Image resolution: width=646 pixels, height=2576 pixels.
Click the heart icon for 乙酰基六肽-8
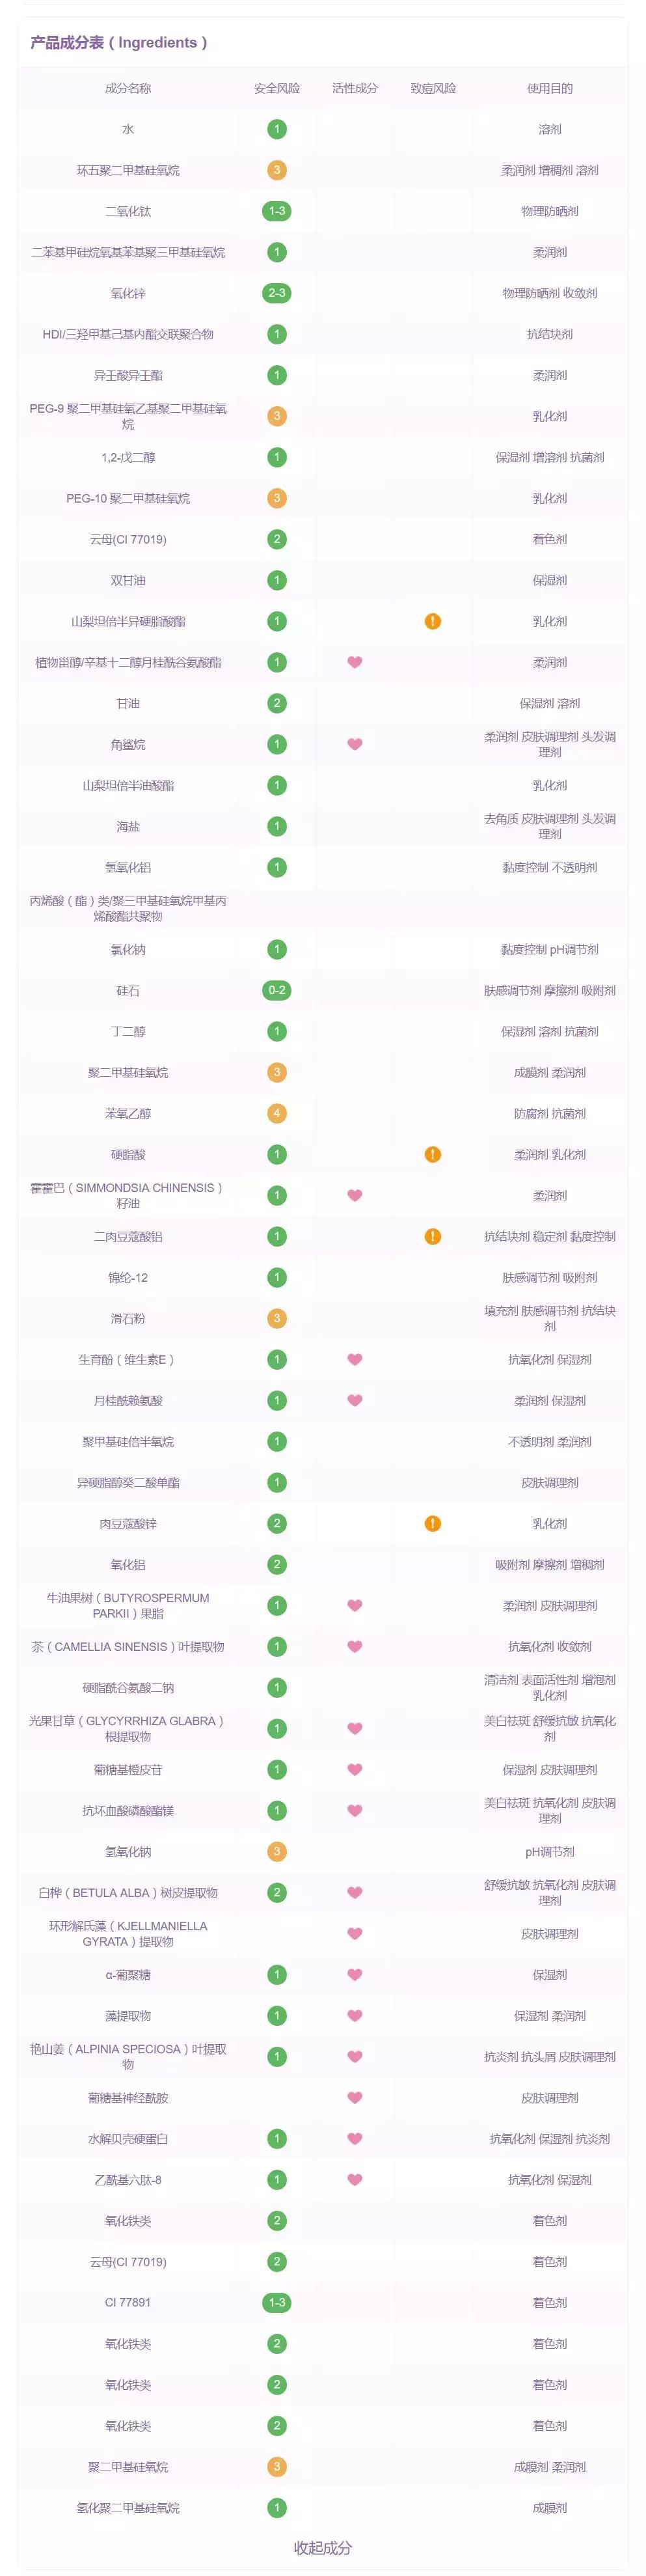tap(354, 2179)
